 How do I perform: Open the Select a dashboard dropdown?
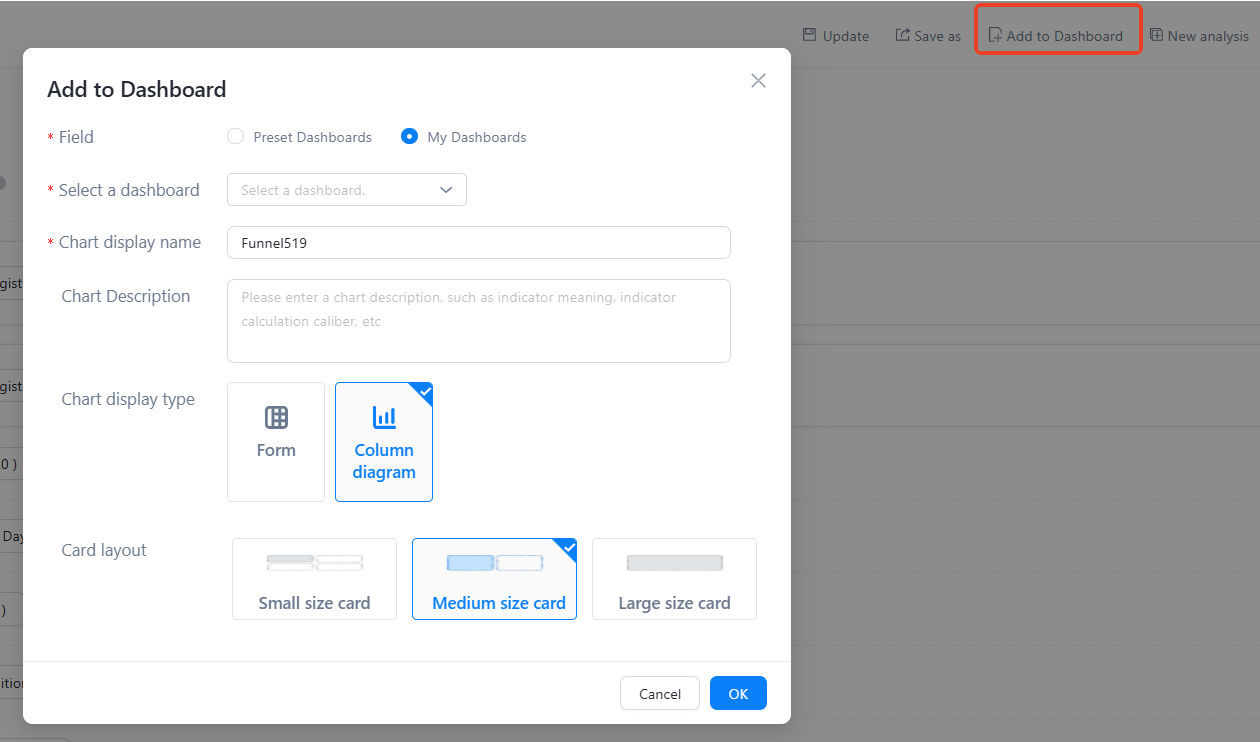tap(347, 190)
